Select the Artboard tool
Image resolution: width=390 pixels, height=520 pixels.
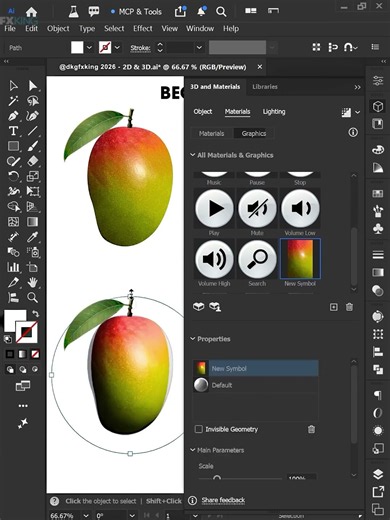point(33,267)
